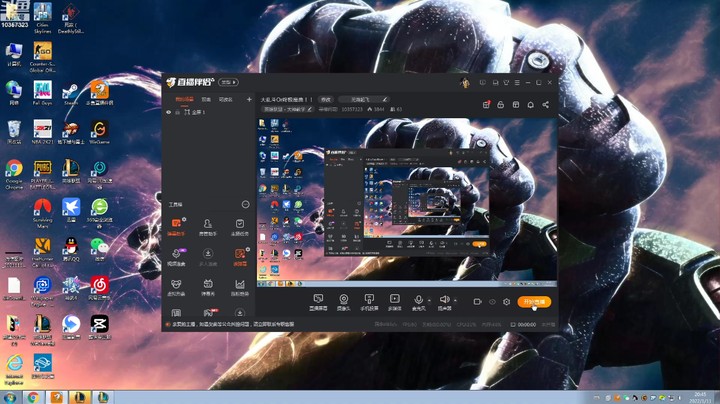Open the WeChat desktop icon
This screenshot has height=404, width=720.
pos(99,250)
